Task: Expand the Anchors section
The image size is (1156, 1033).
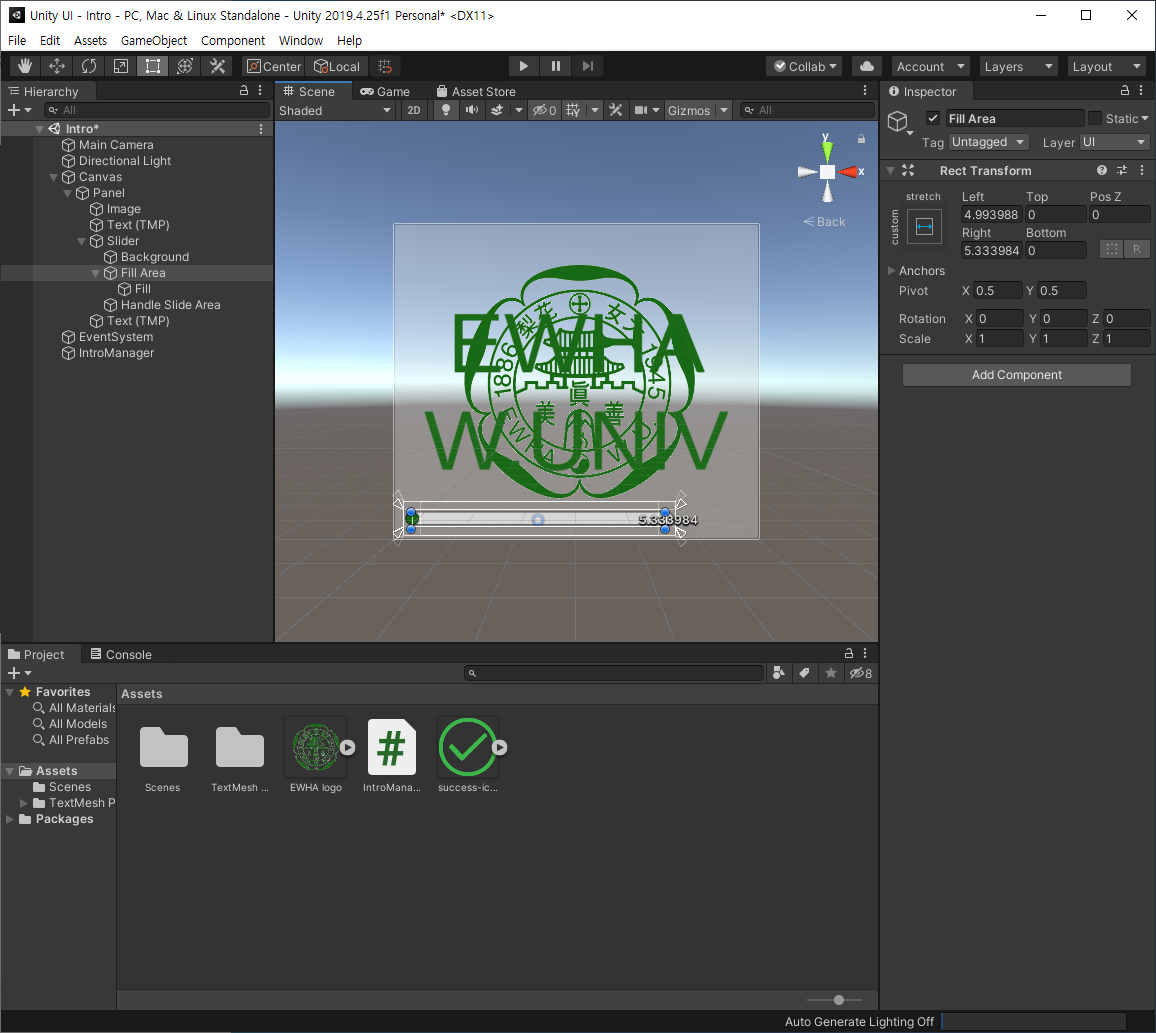Action: (x=891, y=271)
